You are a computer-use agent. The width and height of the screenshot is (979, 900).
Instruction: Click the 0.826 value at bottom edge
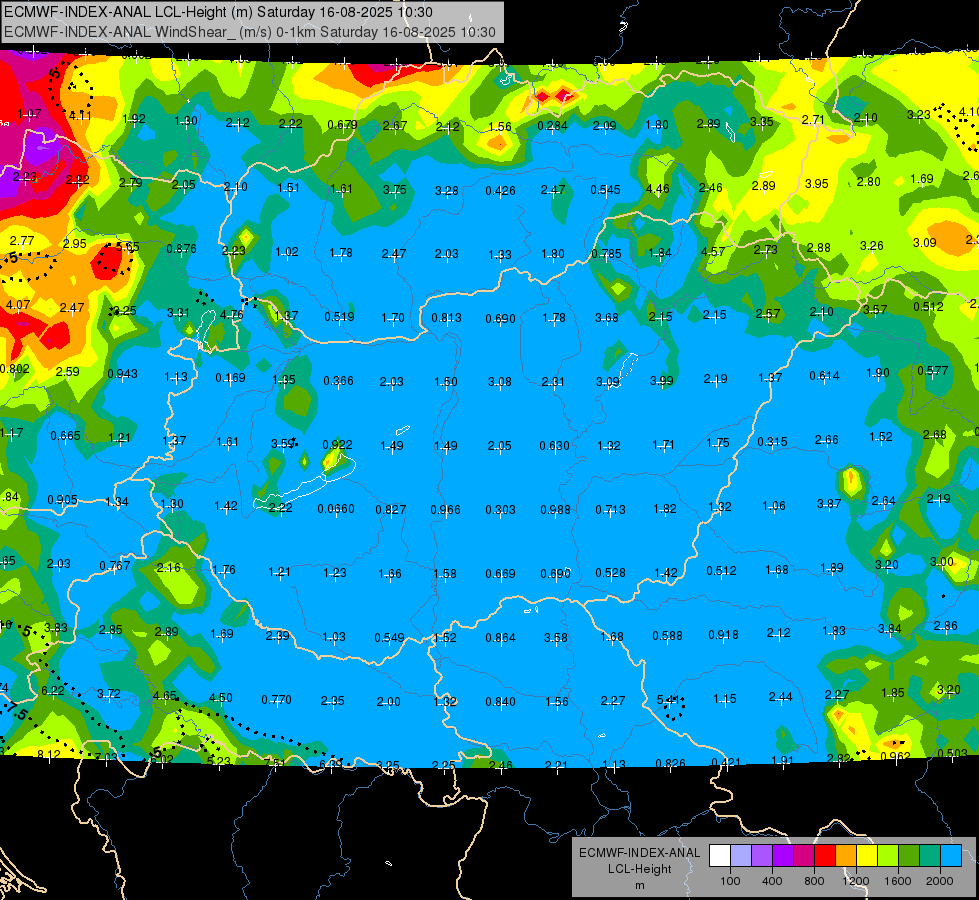click(x=671, y=763)
